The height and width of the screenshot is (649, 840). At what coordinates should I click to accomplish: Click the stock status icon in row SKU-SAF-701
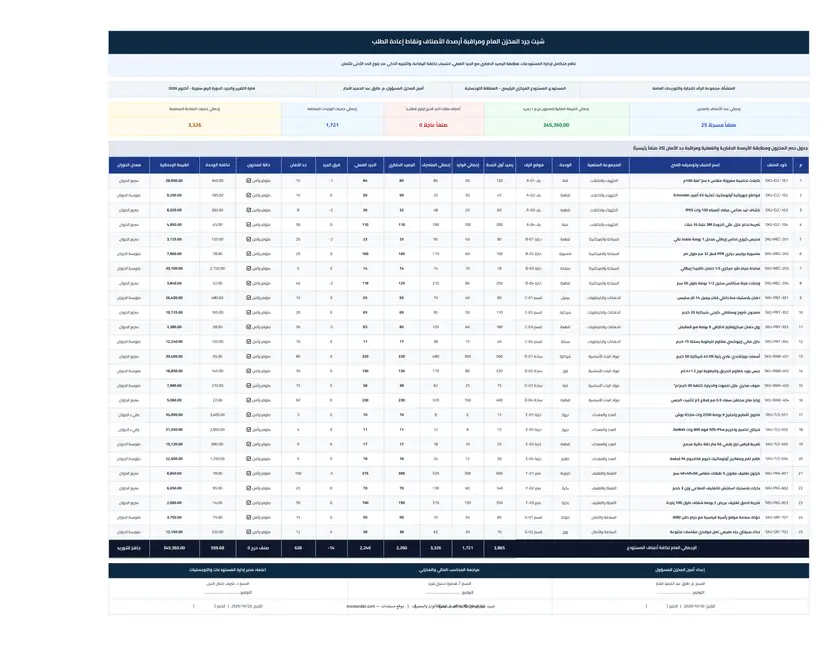click(249, 517)
